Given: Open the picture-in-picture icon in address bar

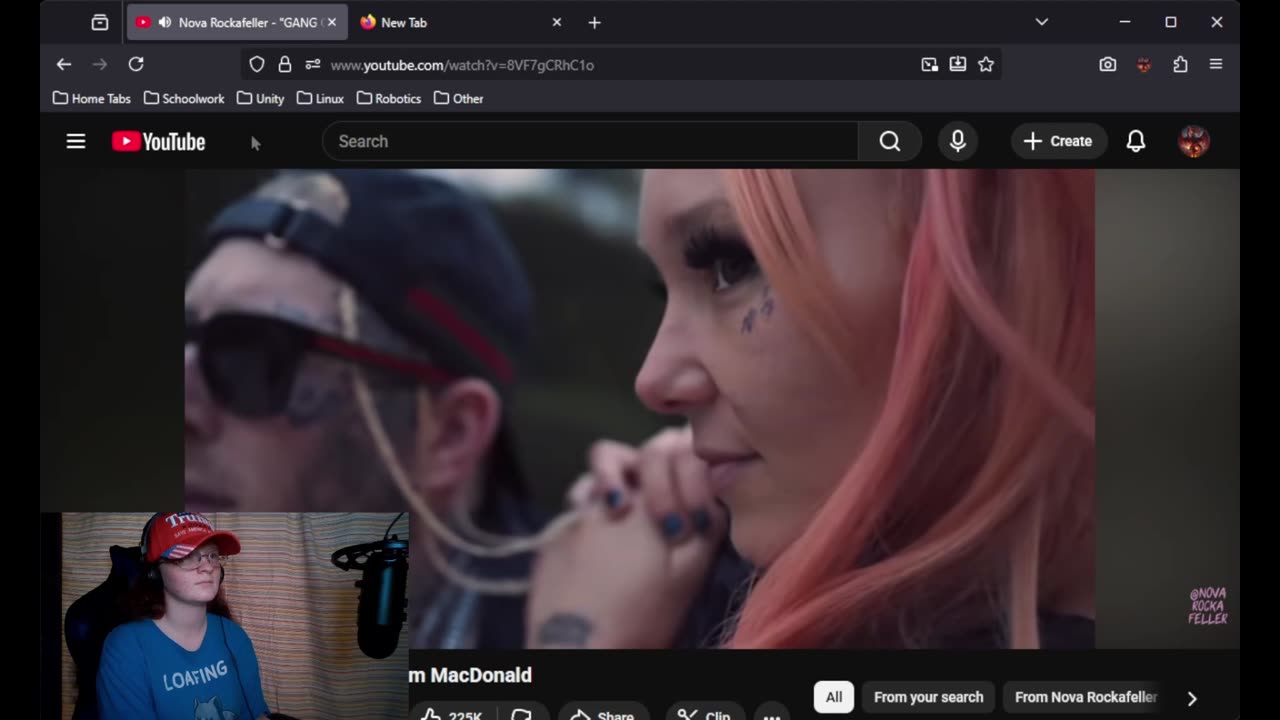Looking at the screenshot, I should click(930, 64).
